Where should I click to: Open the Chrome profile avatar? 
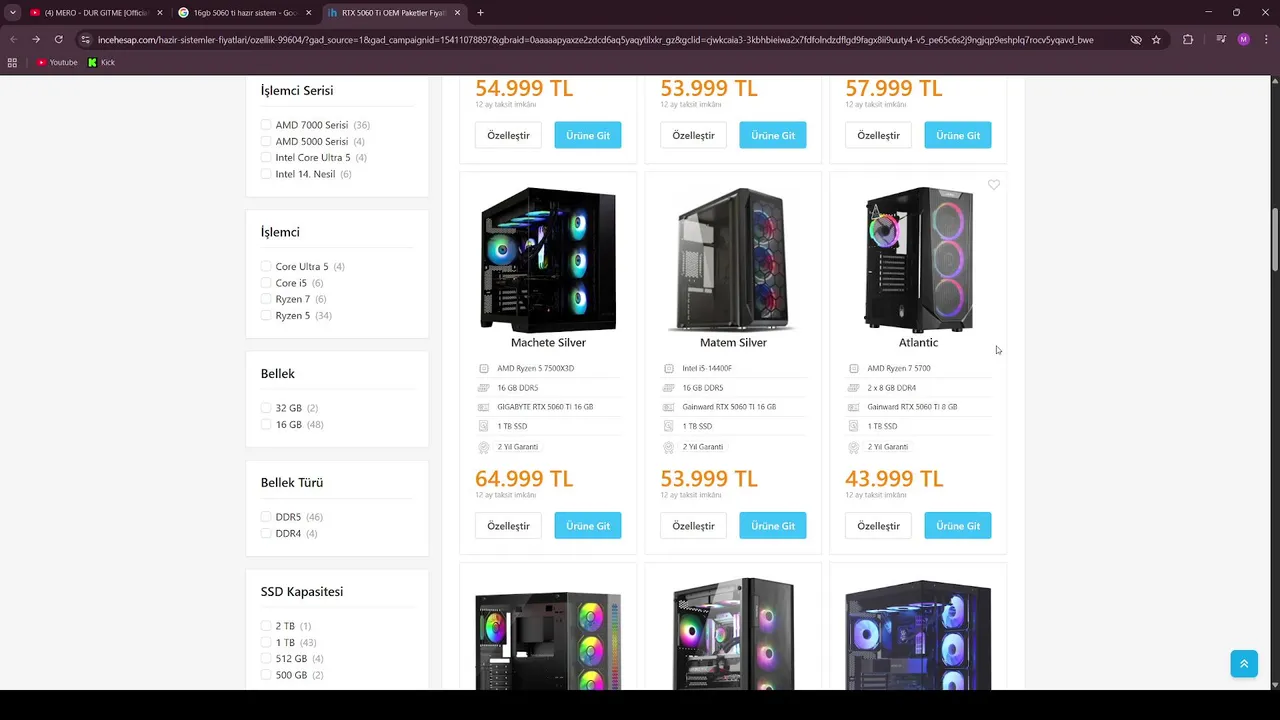(x=1243, y=39)
